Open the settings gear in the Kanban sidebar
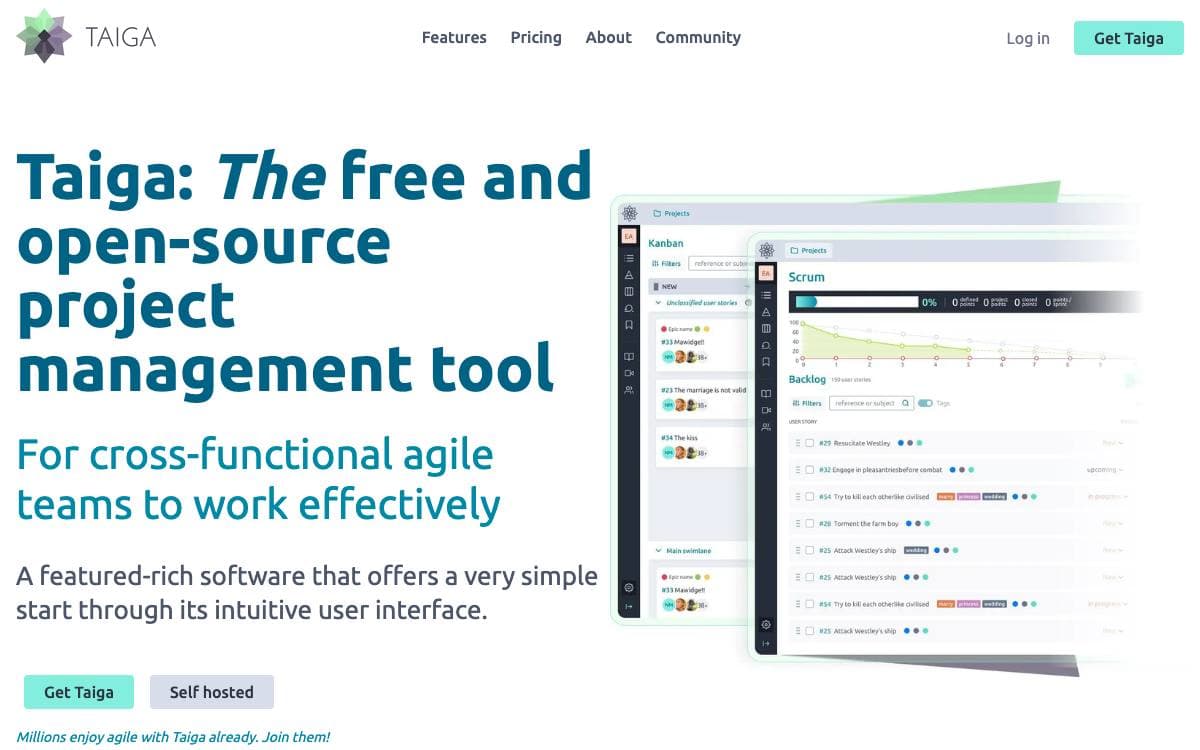The image size is (1200, 750). (629, 587)
